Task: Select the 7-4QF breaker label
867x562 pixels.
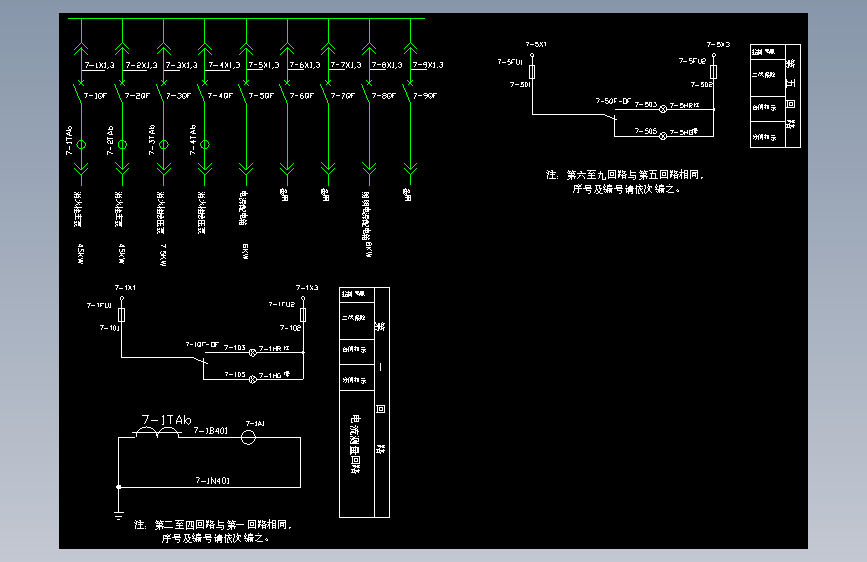Action: (220, 96)
